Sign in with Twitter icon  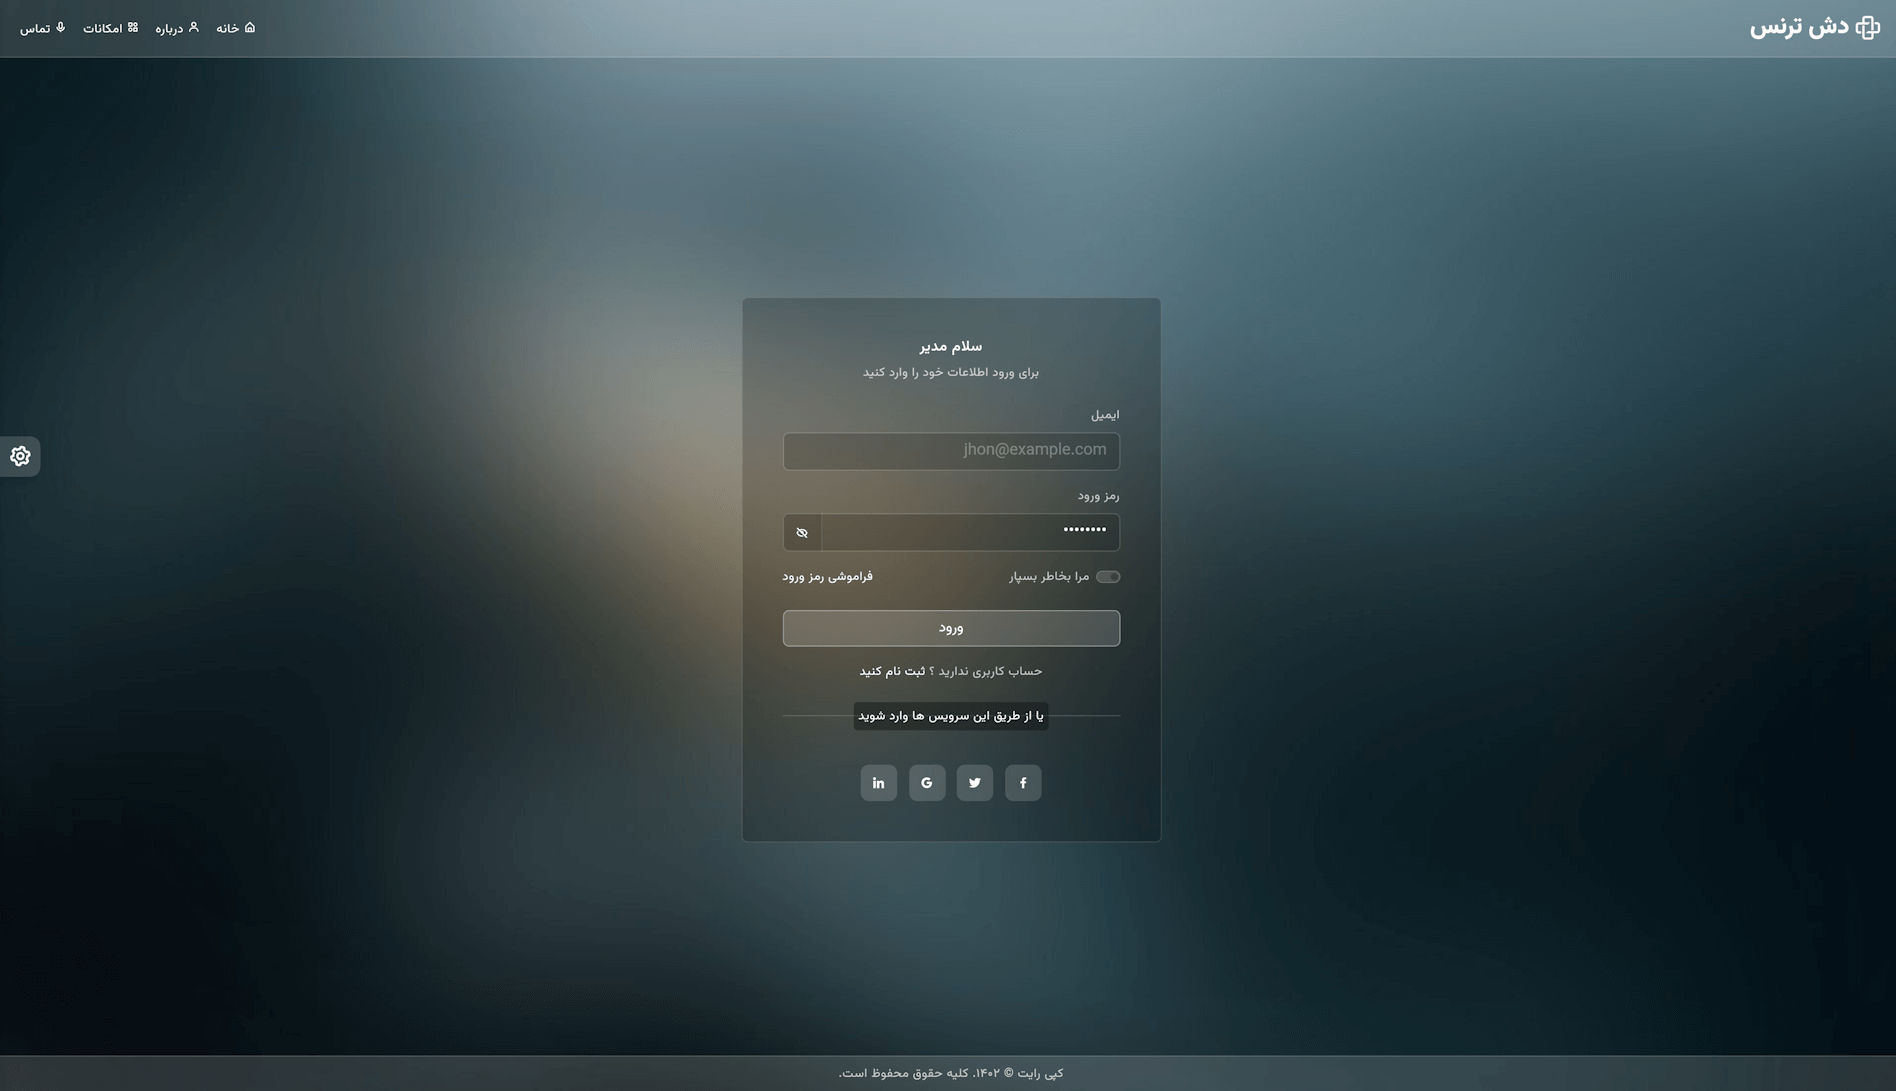pos(975,783)
